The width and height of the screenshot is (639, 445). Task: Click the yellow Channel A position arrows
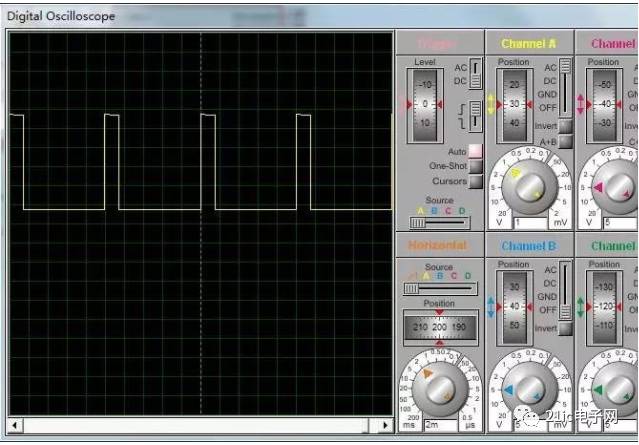coord(492,104)
